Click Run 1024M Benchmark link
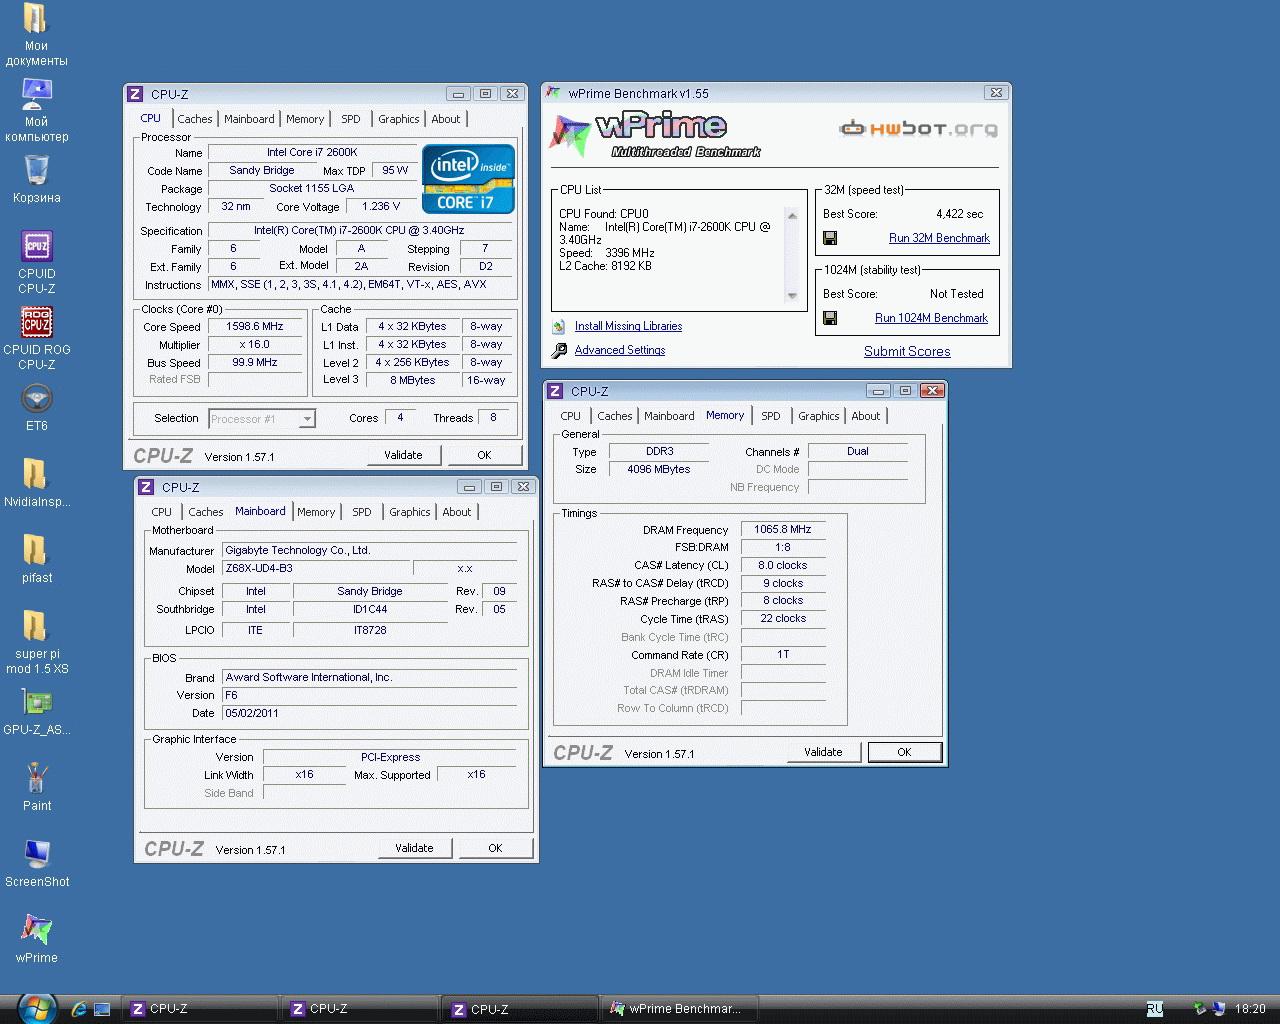 click(x=931, y=318)
